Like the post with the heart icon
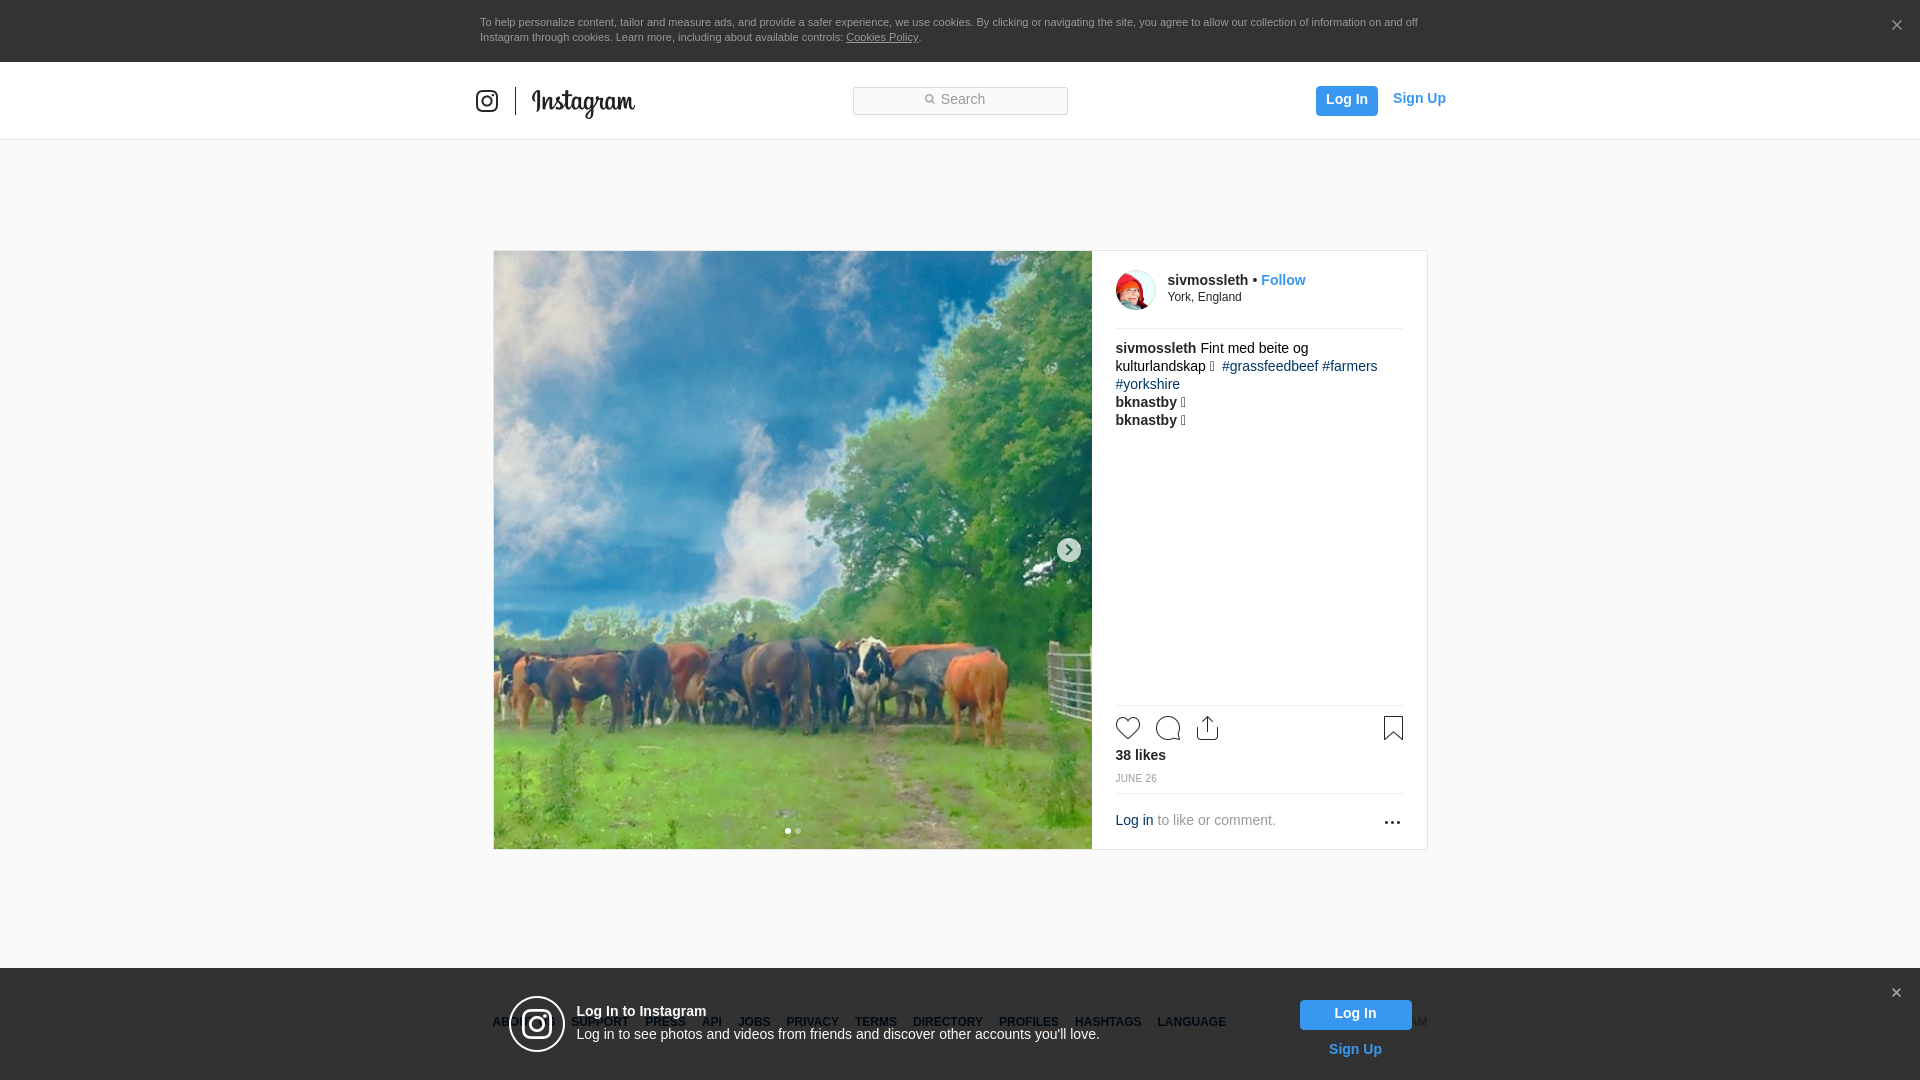1920x1080 pixels. tap(1128, 728)
